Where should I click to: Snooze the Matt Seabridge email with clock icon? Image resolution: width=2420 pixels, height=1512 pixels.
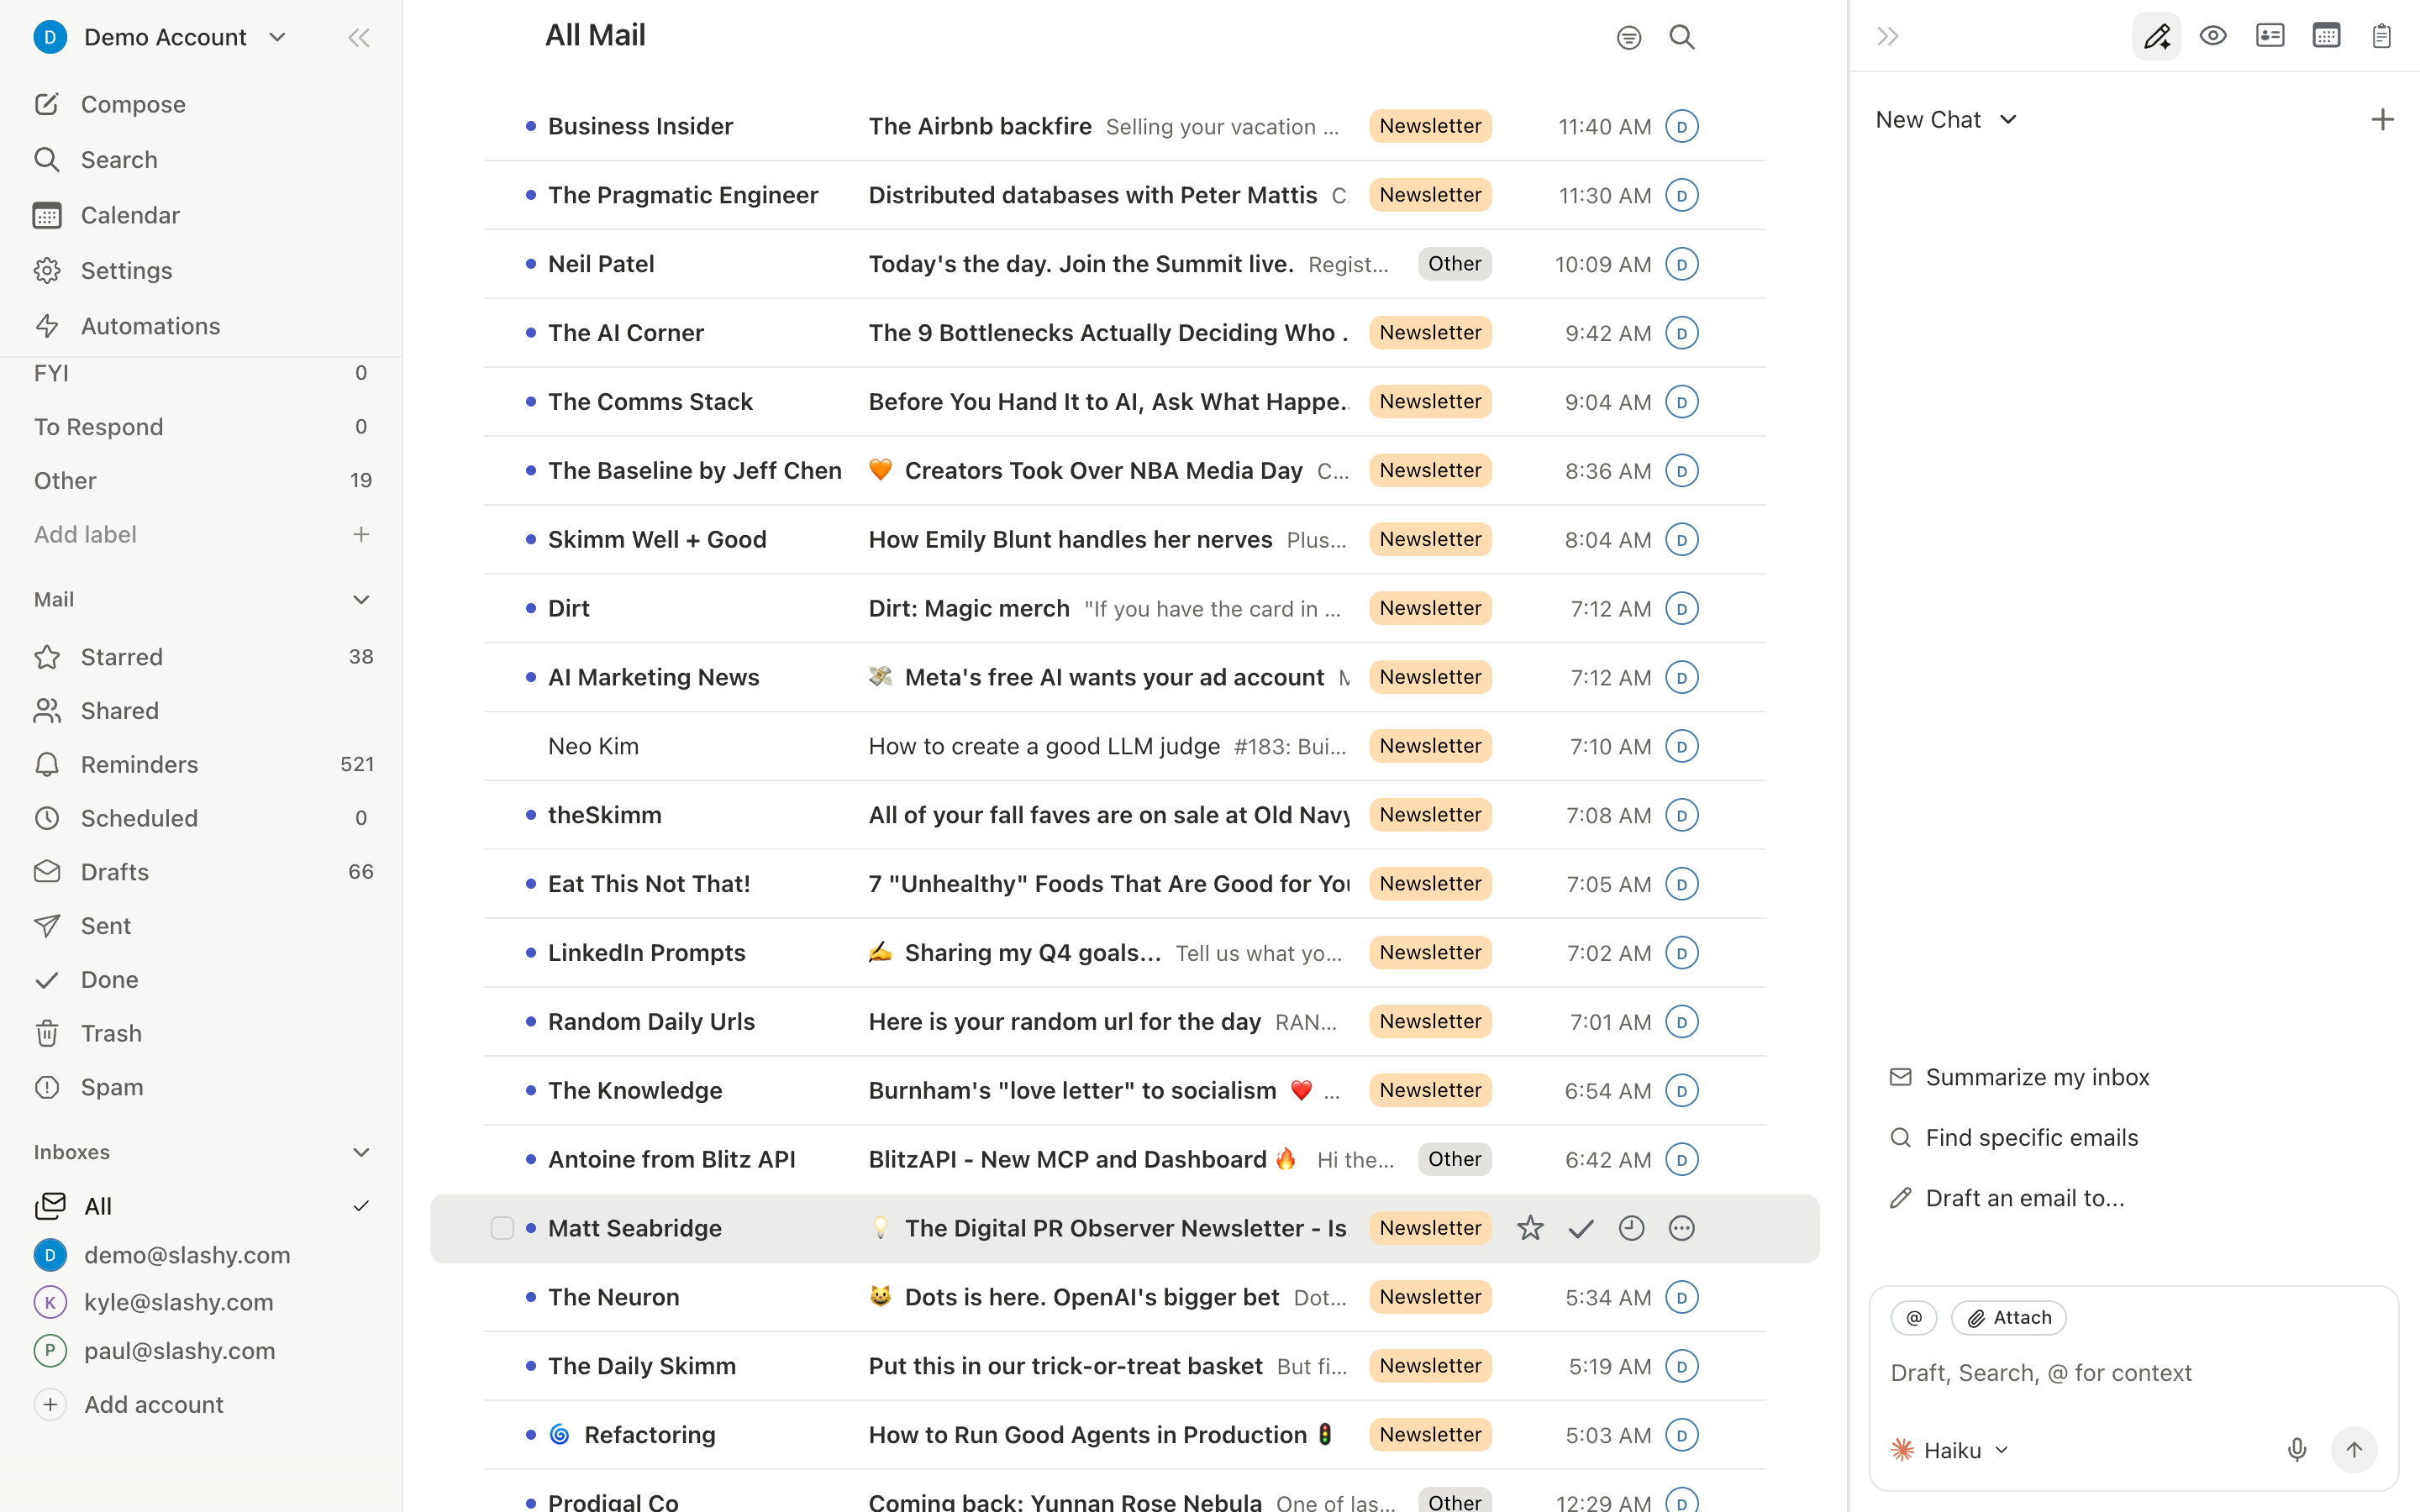pos(1631,1228)
